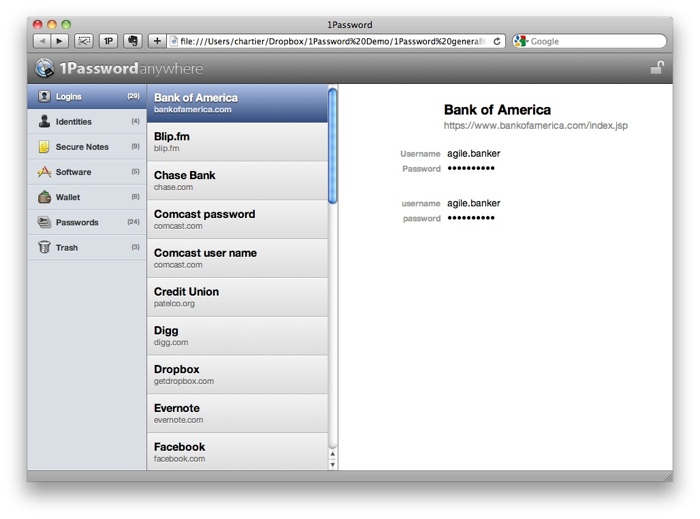Image resolution: width=700 pixels, height=519 pixels.
Task: Click the agile.banker value beside capitalized Username
Action: coord(474,154)
